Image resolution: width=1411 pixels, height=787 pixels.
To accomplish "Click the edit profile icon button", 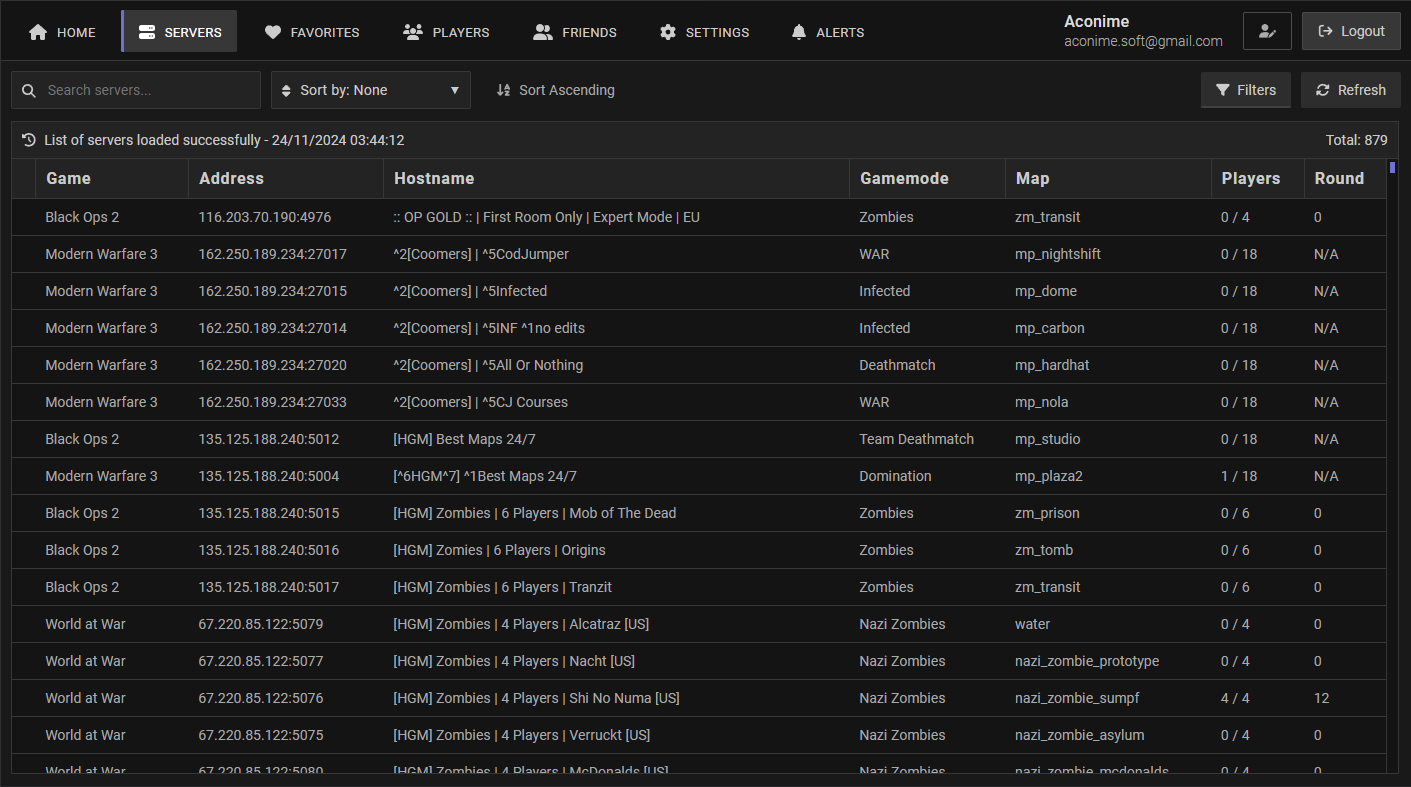I will coord(1267,31).
